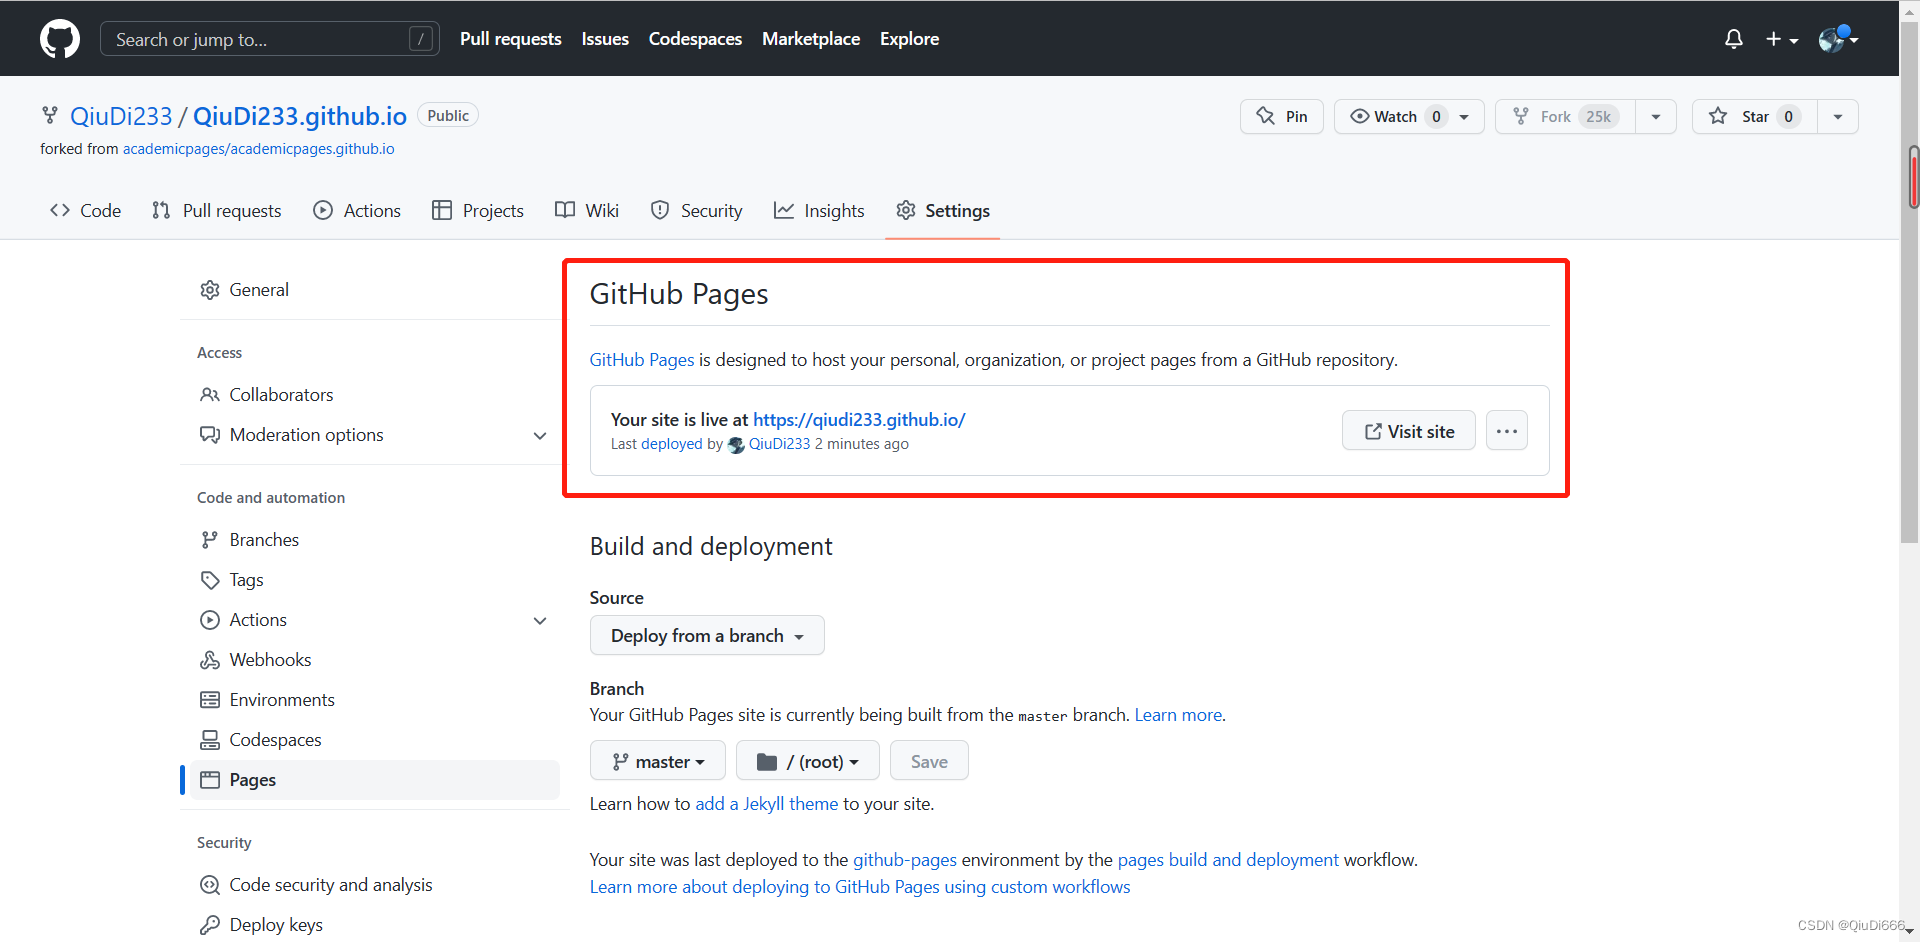Open the academicpages upstream repository link
Screen dimensions: 1920x942
(258, 149)
